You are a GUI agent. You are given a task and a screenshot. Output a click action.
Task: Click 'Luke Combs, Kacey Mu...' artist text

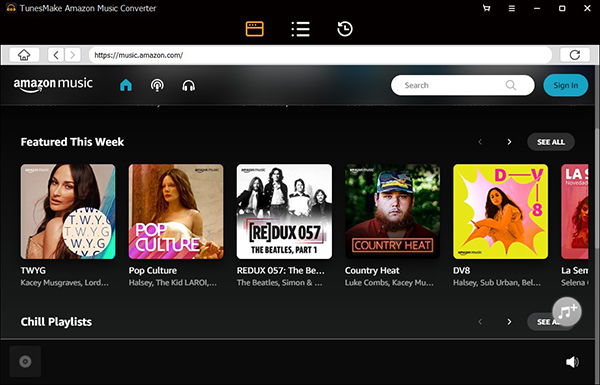[x=389, y=283]
